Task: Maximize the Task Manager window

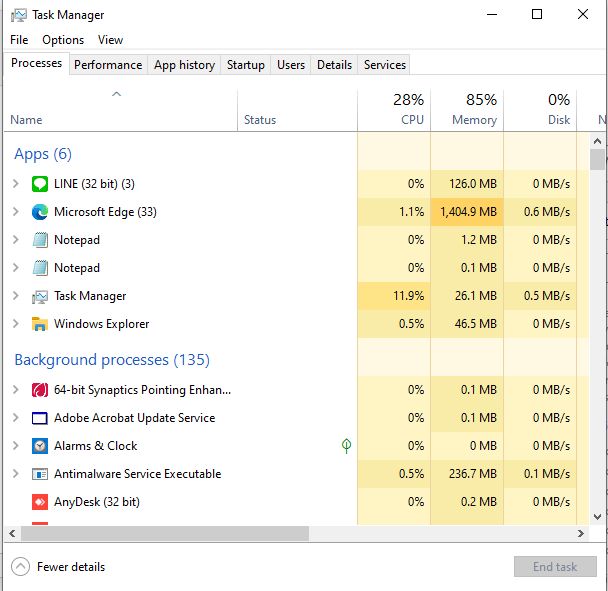Action: click(x=537, y=15)
